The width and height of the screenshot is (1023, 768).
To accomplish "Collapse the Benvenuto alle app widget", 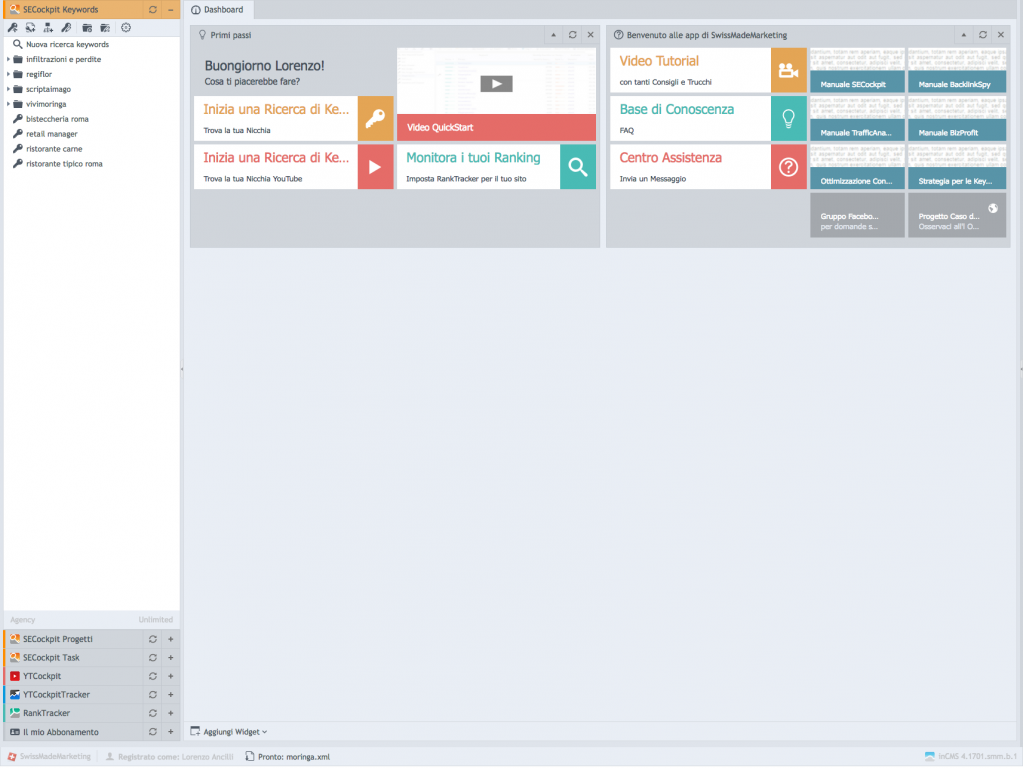I will tap(964, 35).
